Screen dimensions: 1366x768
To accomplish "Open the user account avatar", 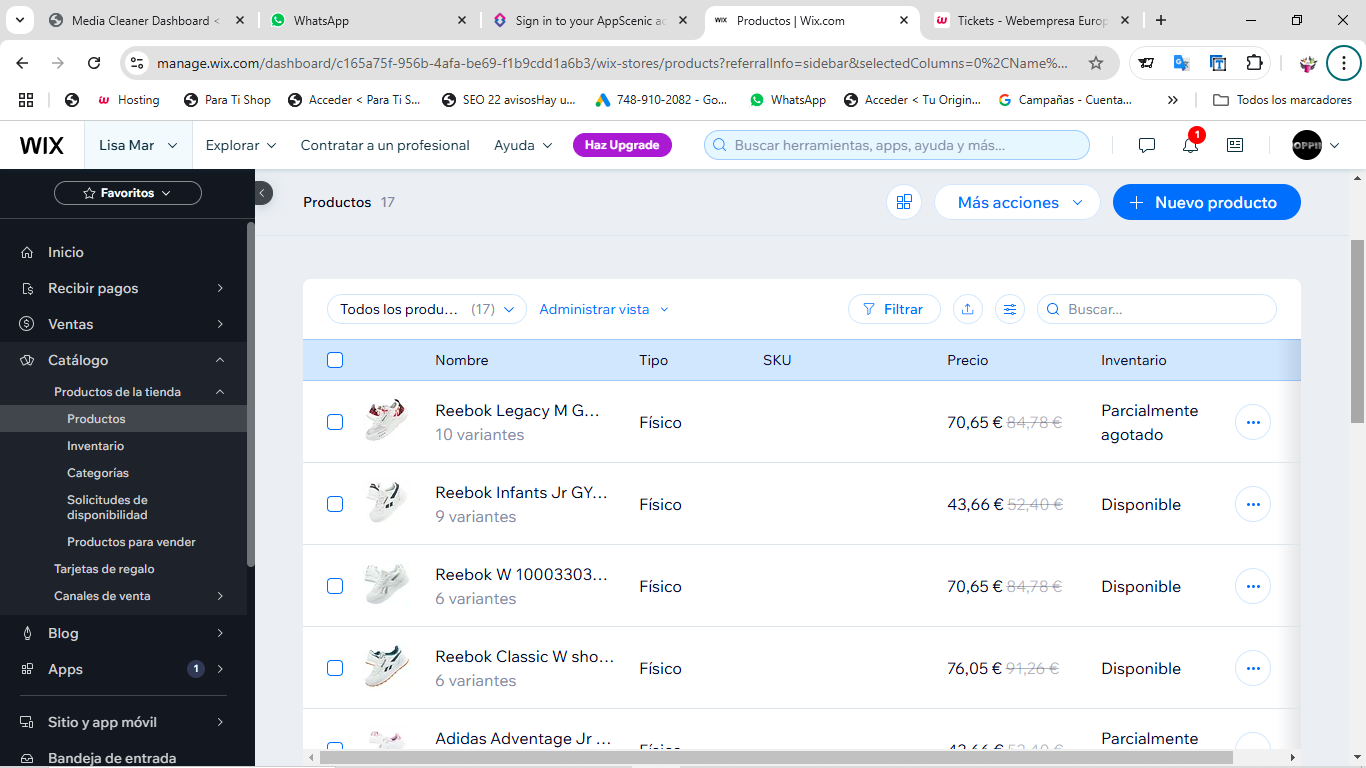I will tap(1306, 145).
